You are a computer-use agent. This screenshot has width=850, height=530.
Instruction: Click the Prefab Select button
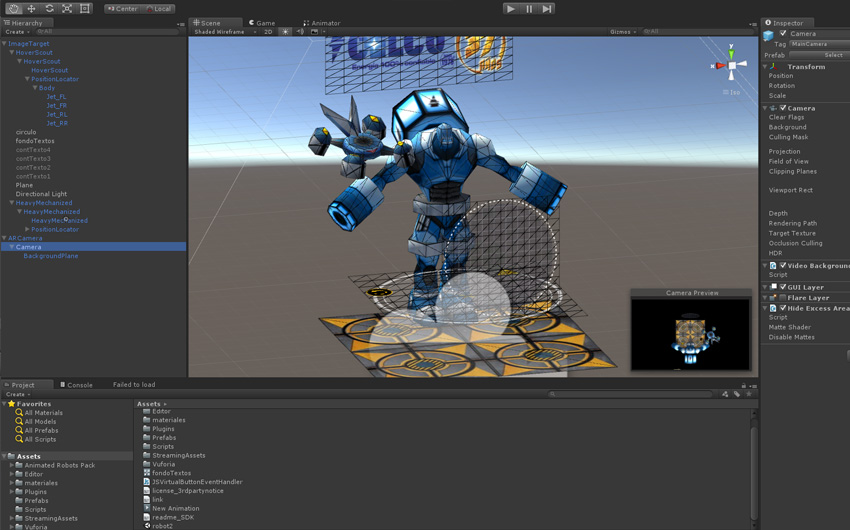(820, 55)
